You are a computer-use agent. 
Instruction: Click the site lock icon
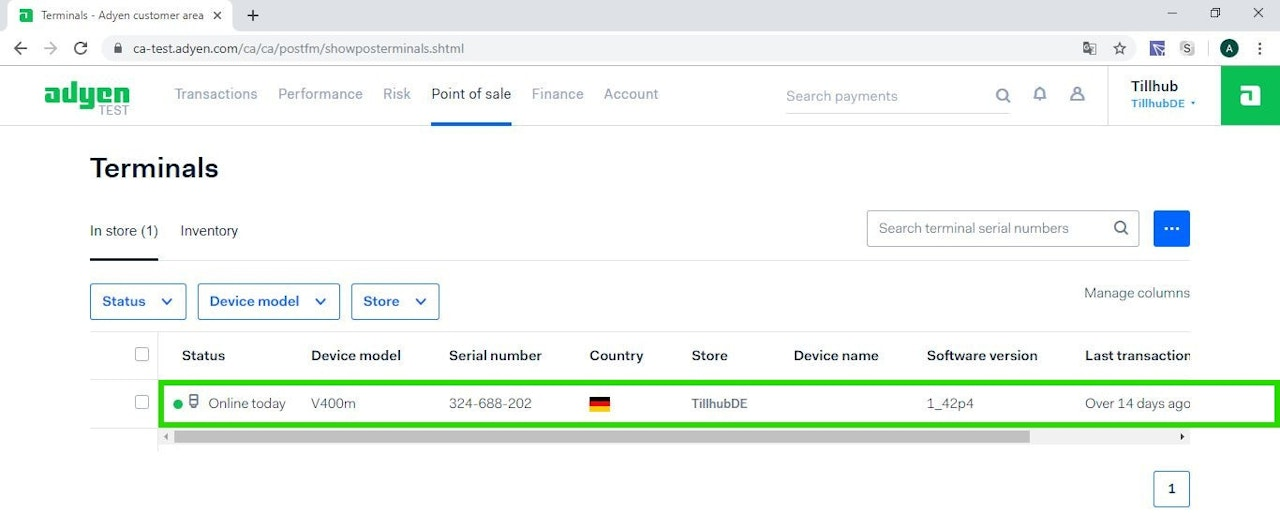coord(119,48)
